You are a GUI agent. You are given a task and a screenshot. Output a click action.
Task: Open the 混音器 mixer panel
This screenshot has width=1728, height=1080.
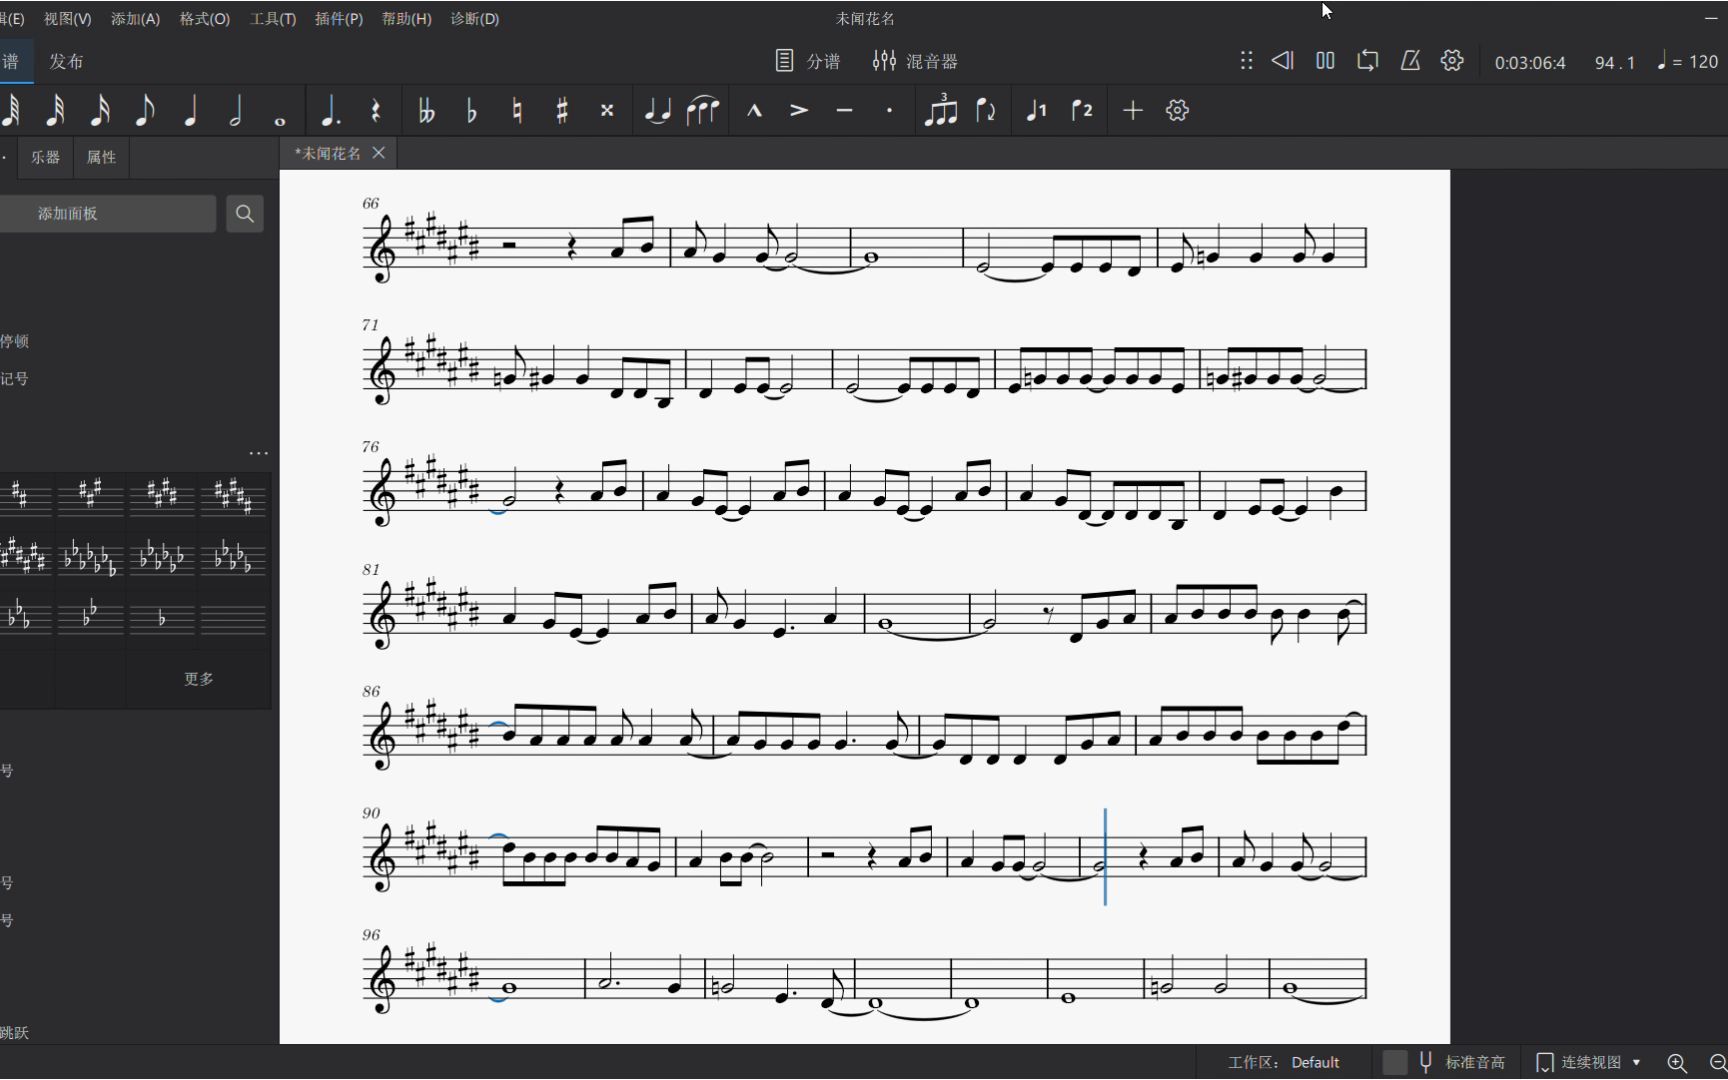[x=915, y=61]
